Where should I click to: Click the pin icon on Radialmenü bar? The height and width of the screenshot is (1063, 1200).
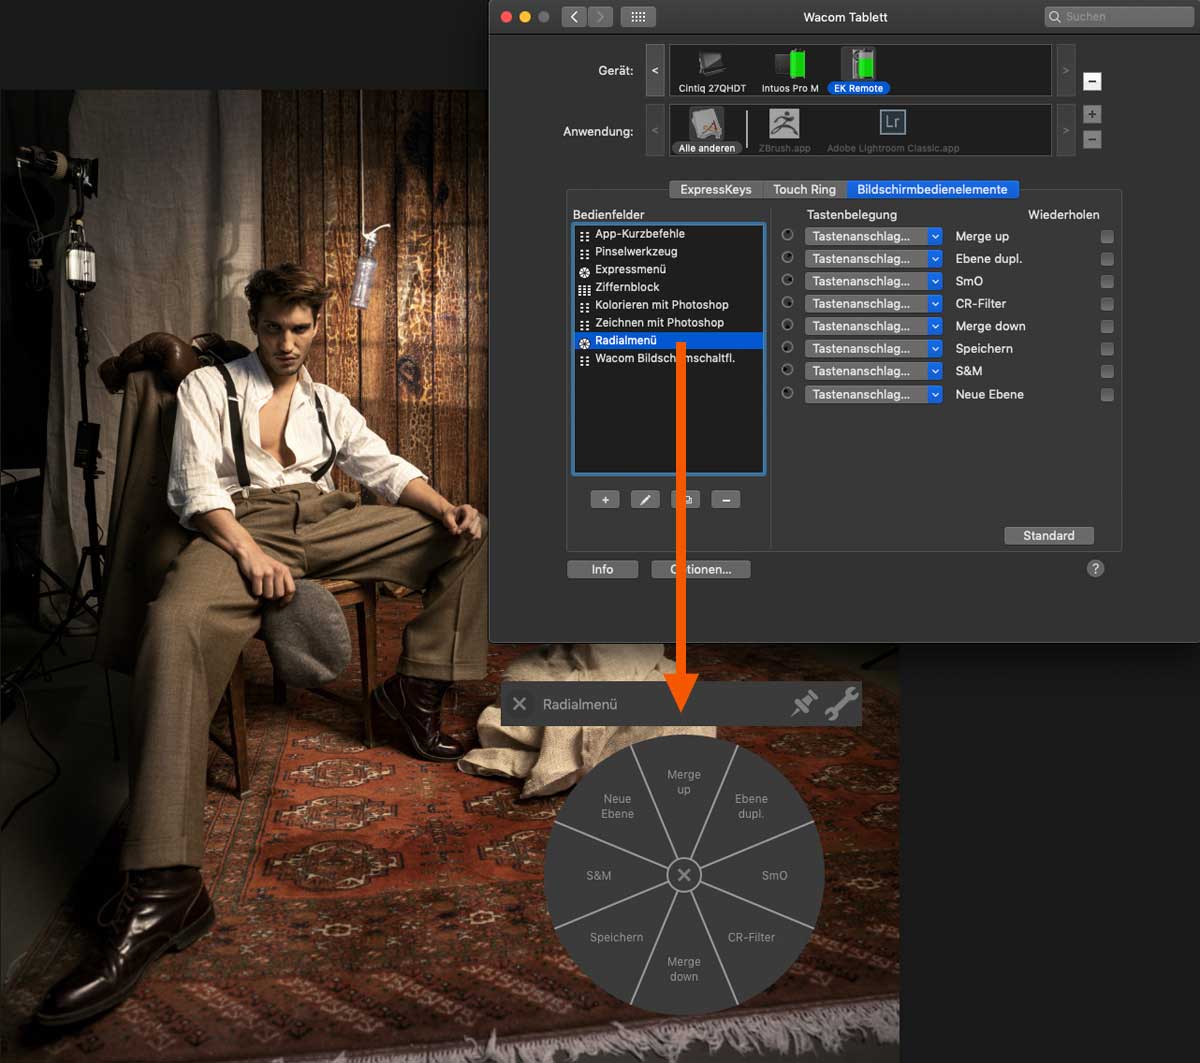(804, 704)
